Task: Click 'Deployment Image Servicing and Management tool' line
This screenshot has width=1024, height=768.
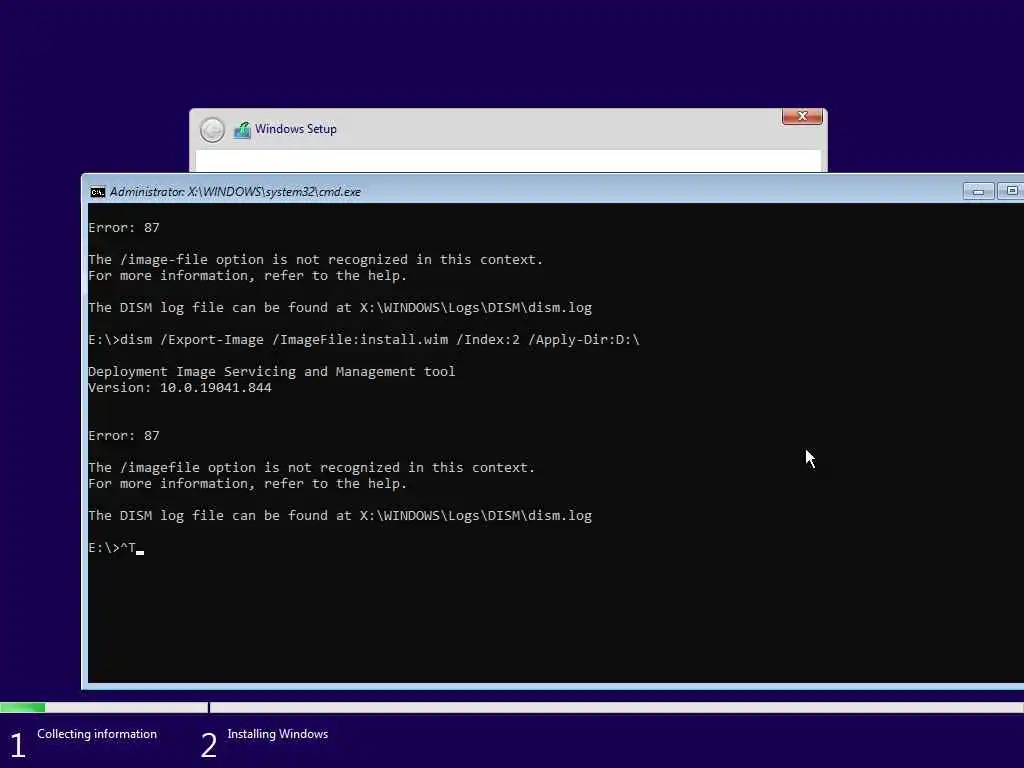Action: point(272,372)
